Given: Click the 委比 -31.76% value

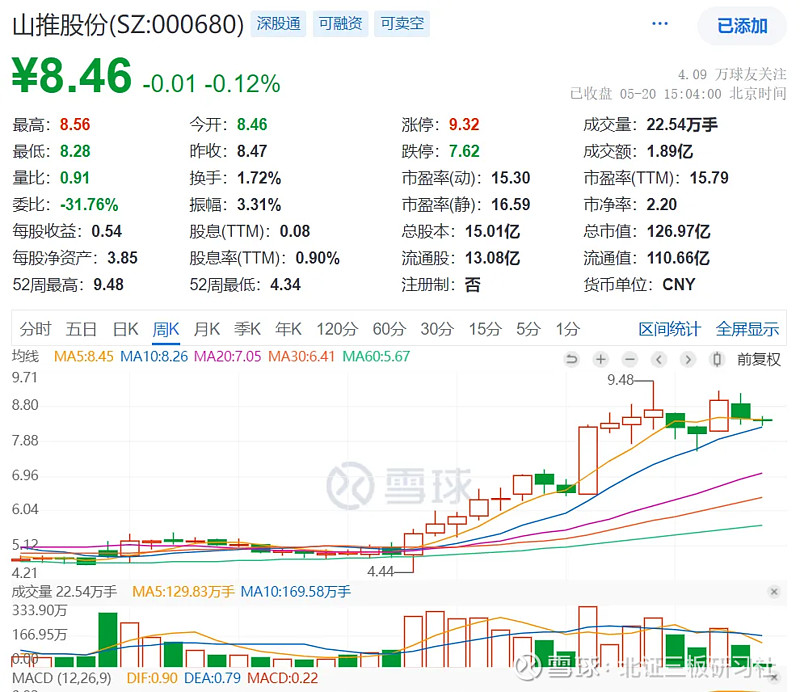Looking at the screenshot, I should click(89, 205).
